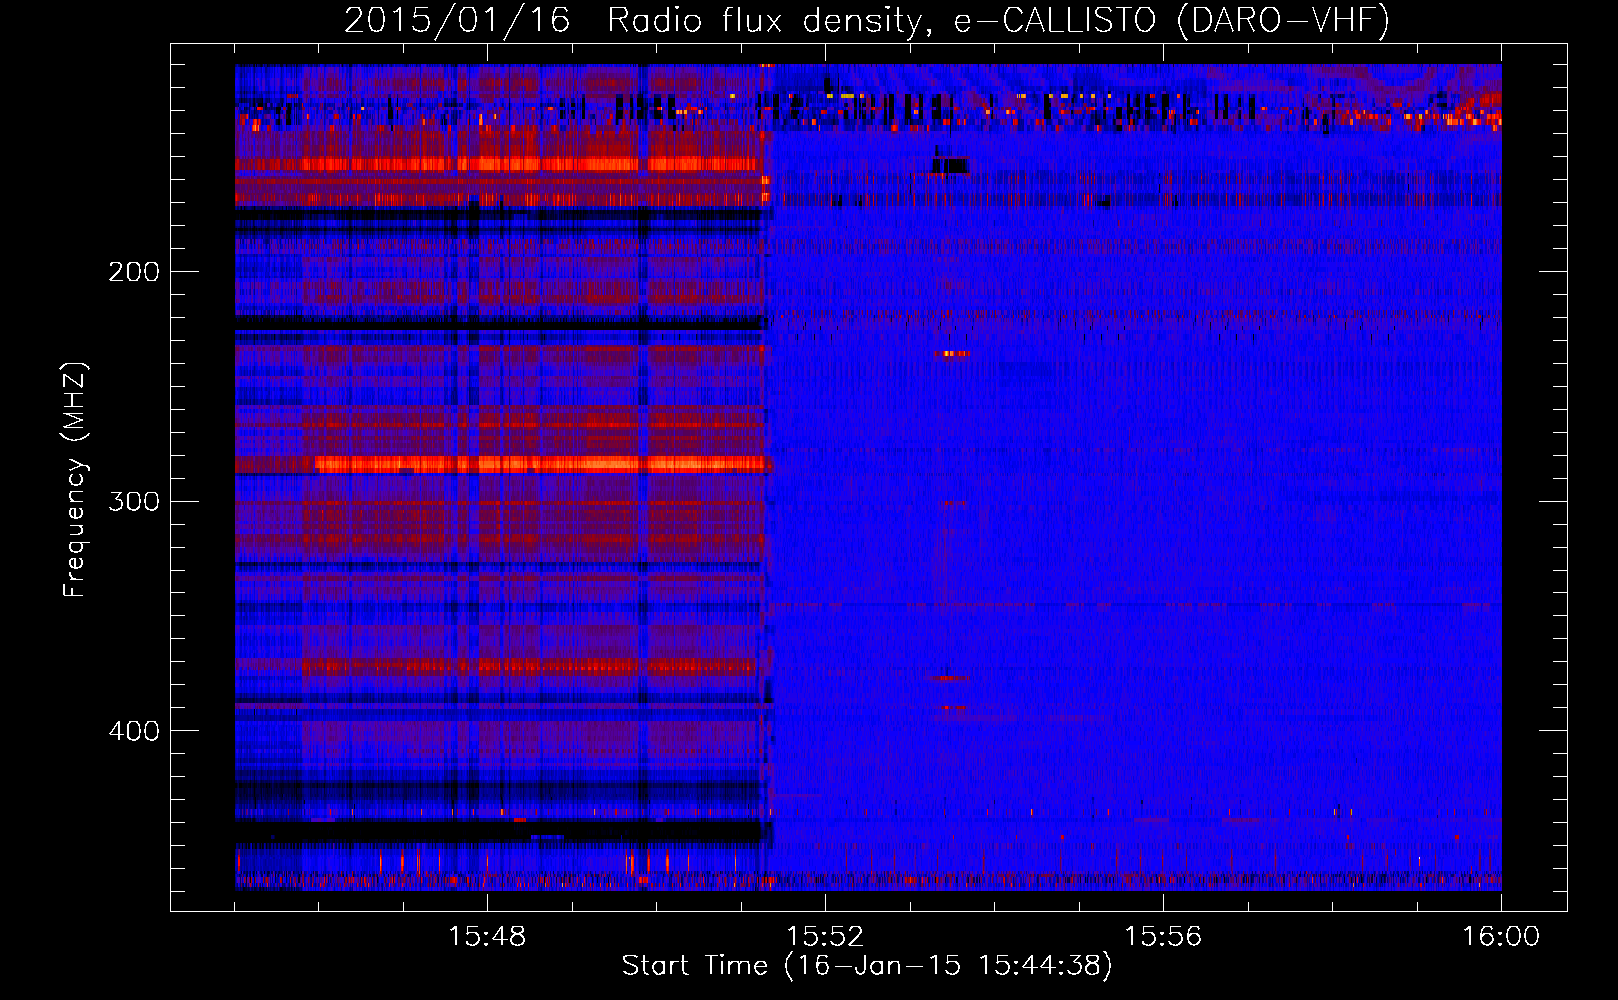Click the bright orange emission band near 285 MHz
Image resolution: width=1618 pixels, height=1000 pixels.
click(543, 464)
